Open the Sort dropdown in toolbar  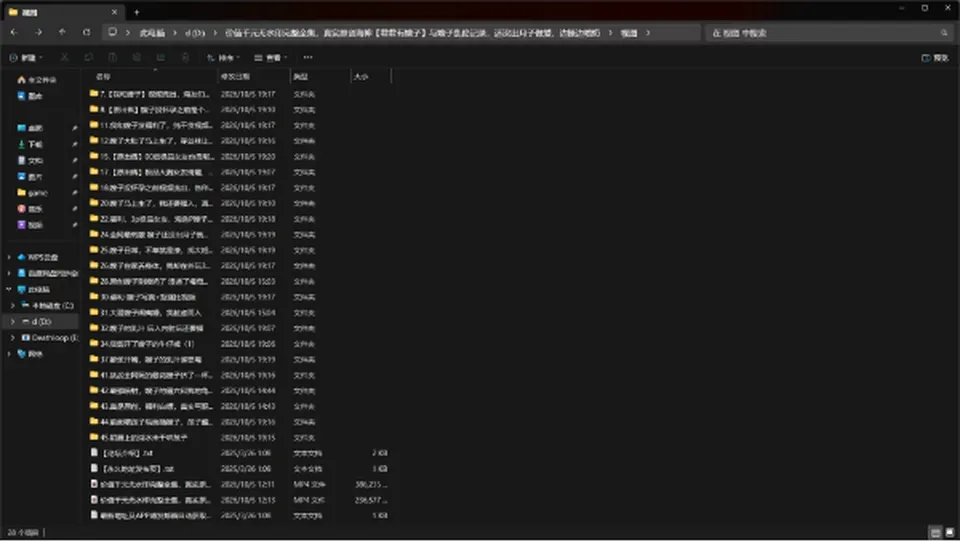tap(222, 58)
